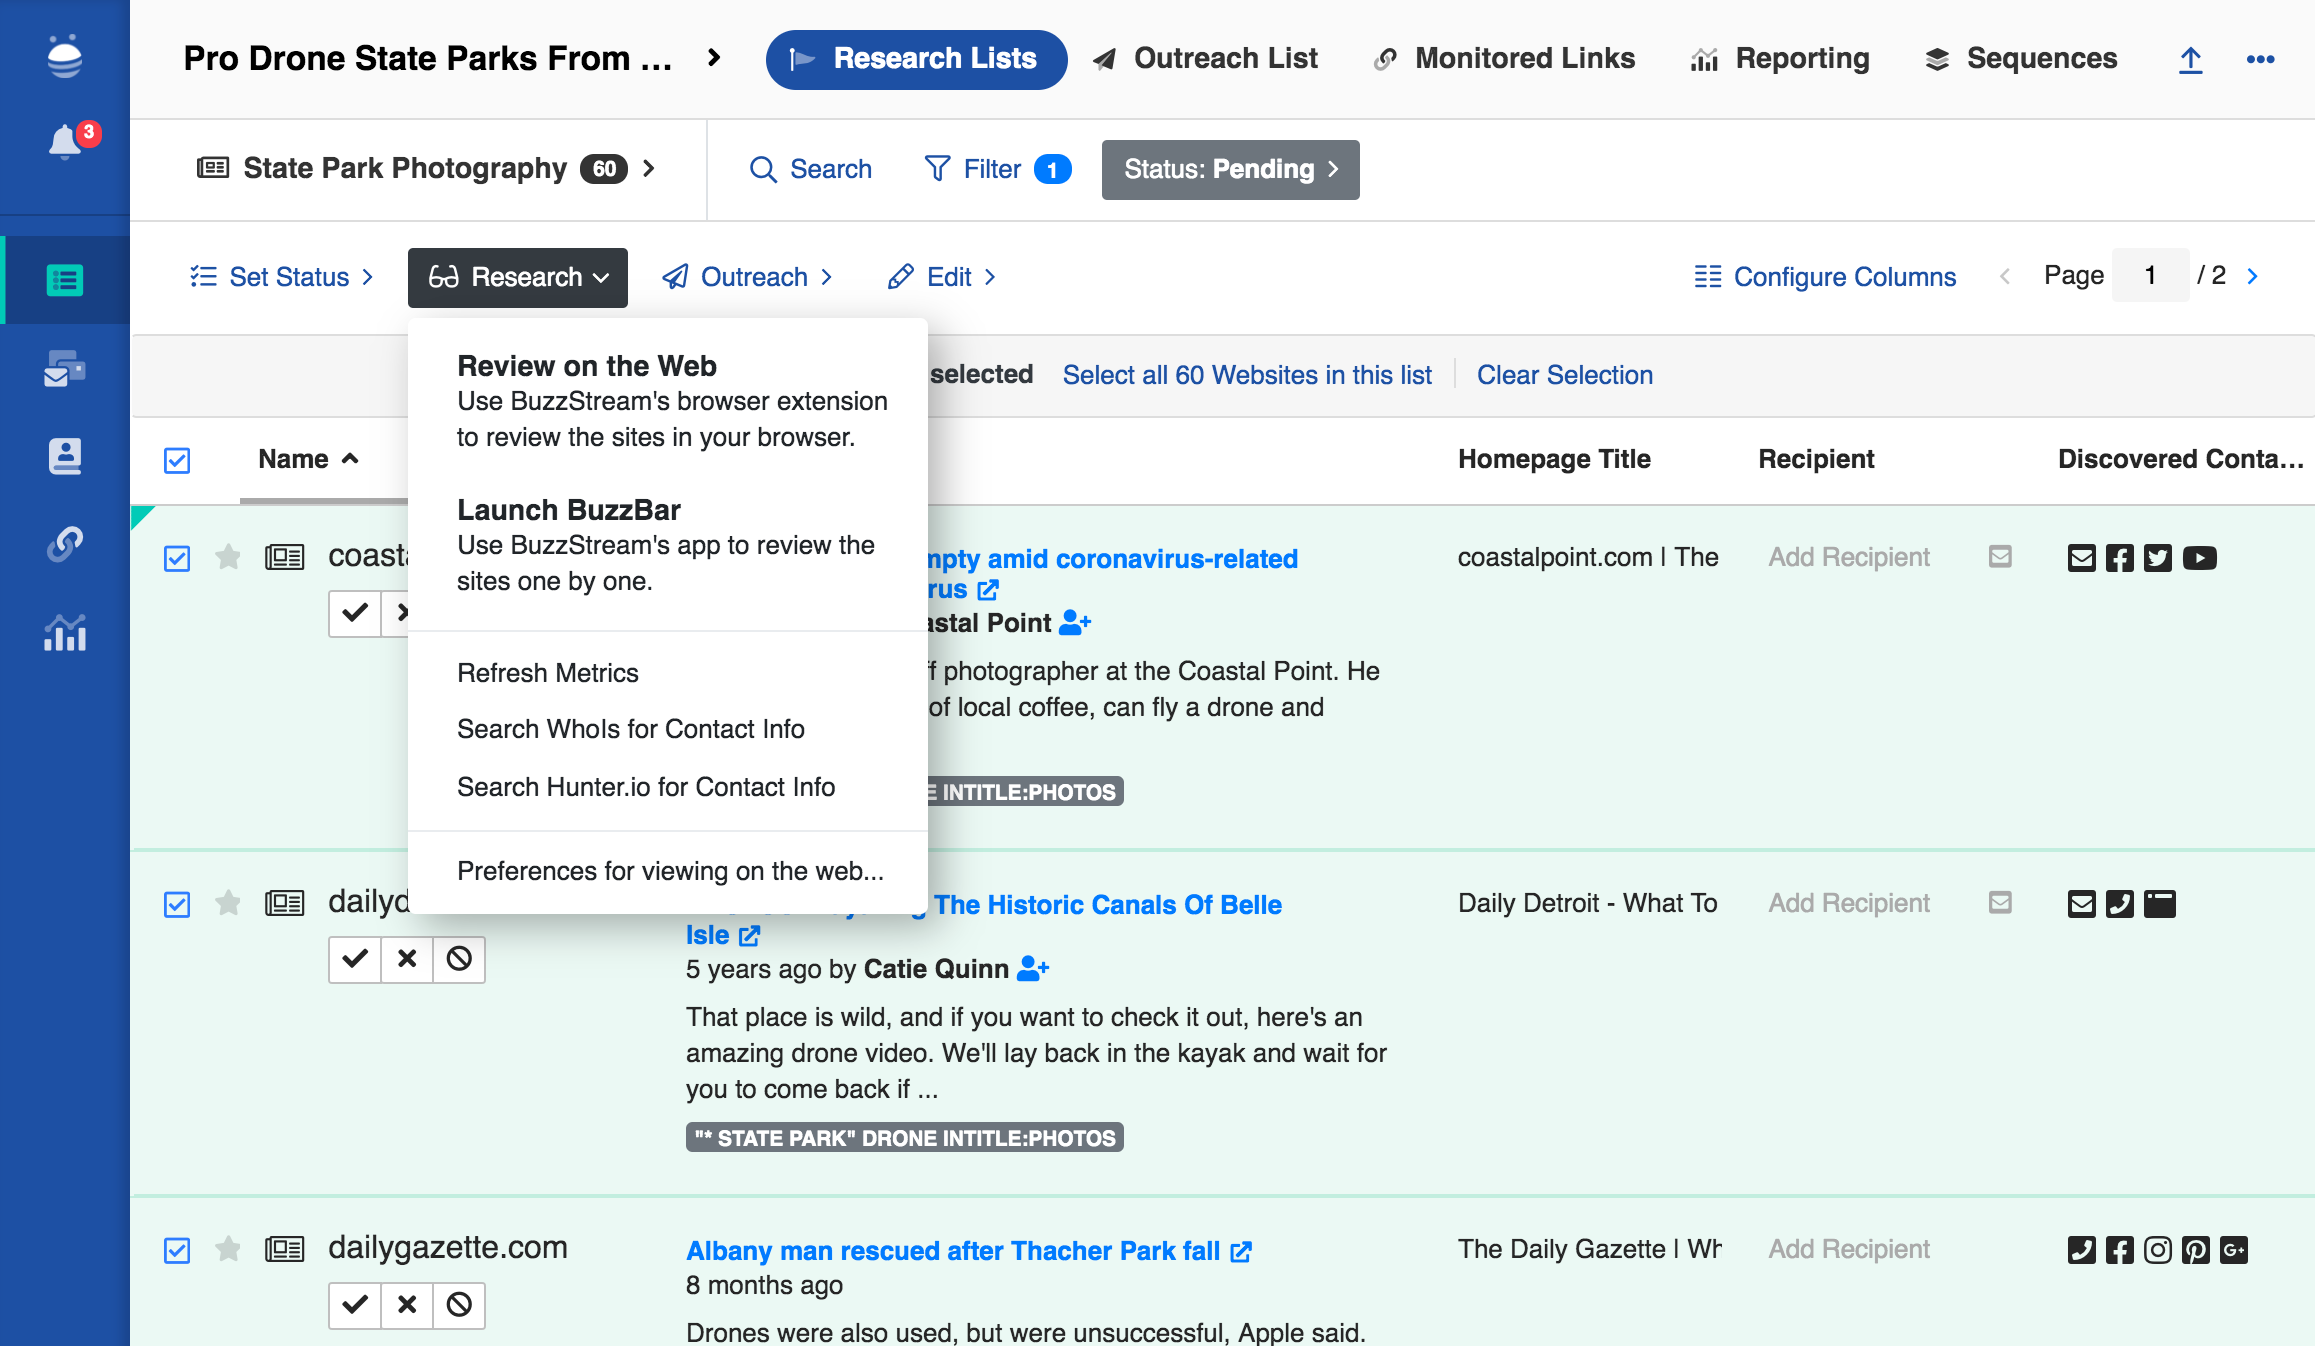Click the upload arrow icon in header
Image resolution: width=2315 pixels, height=1346 pixels.
[x=2190, y=60]
